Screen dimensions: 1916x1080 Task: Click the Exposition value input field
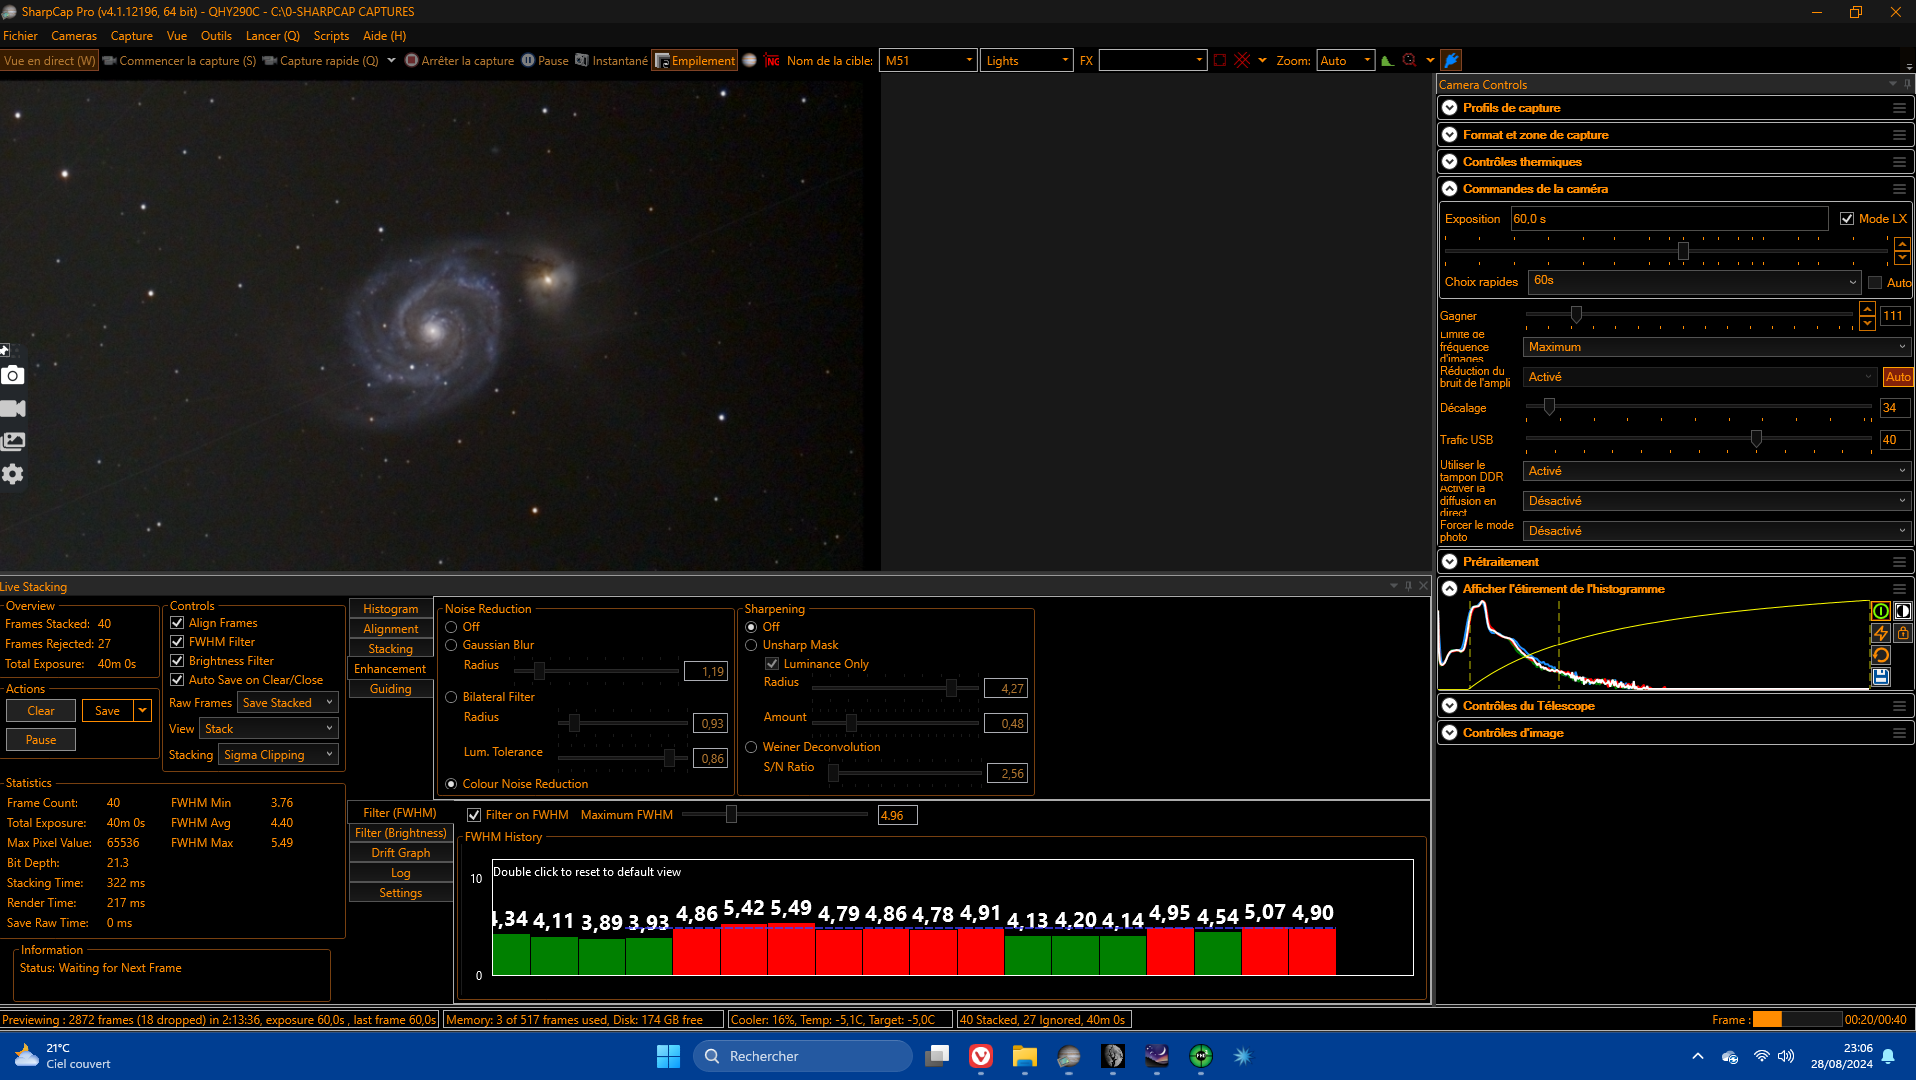(x=1669, y=219)
